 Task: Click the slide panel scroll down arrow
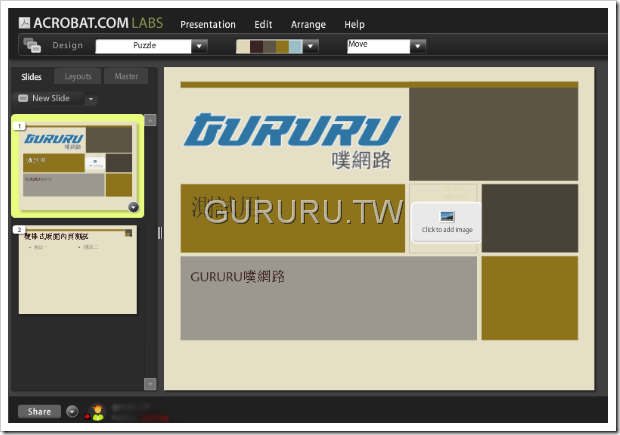pos(150,384)
